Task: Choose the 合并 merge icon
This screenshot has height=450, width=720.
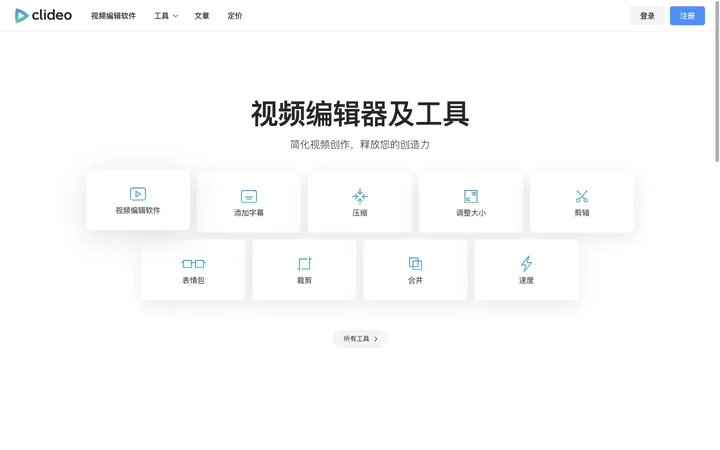Action: coord(416,264)
